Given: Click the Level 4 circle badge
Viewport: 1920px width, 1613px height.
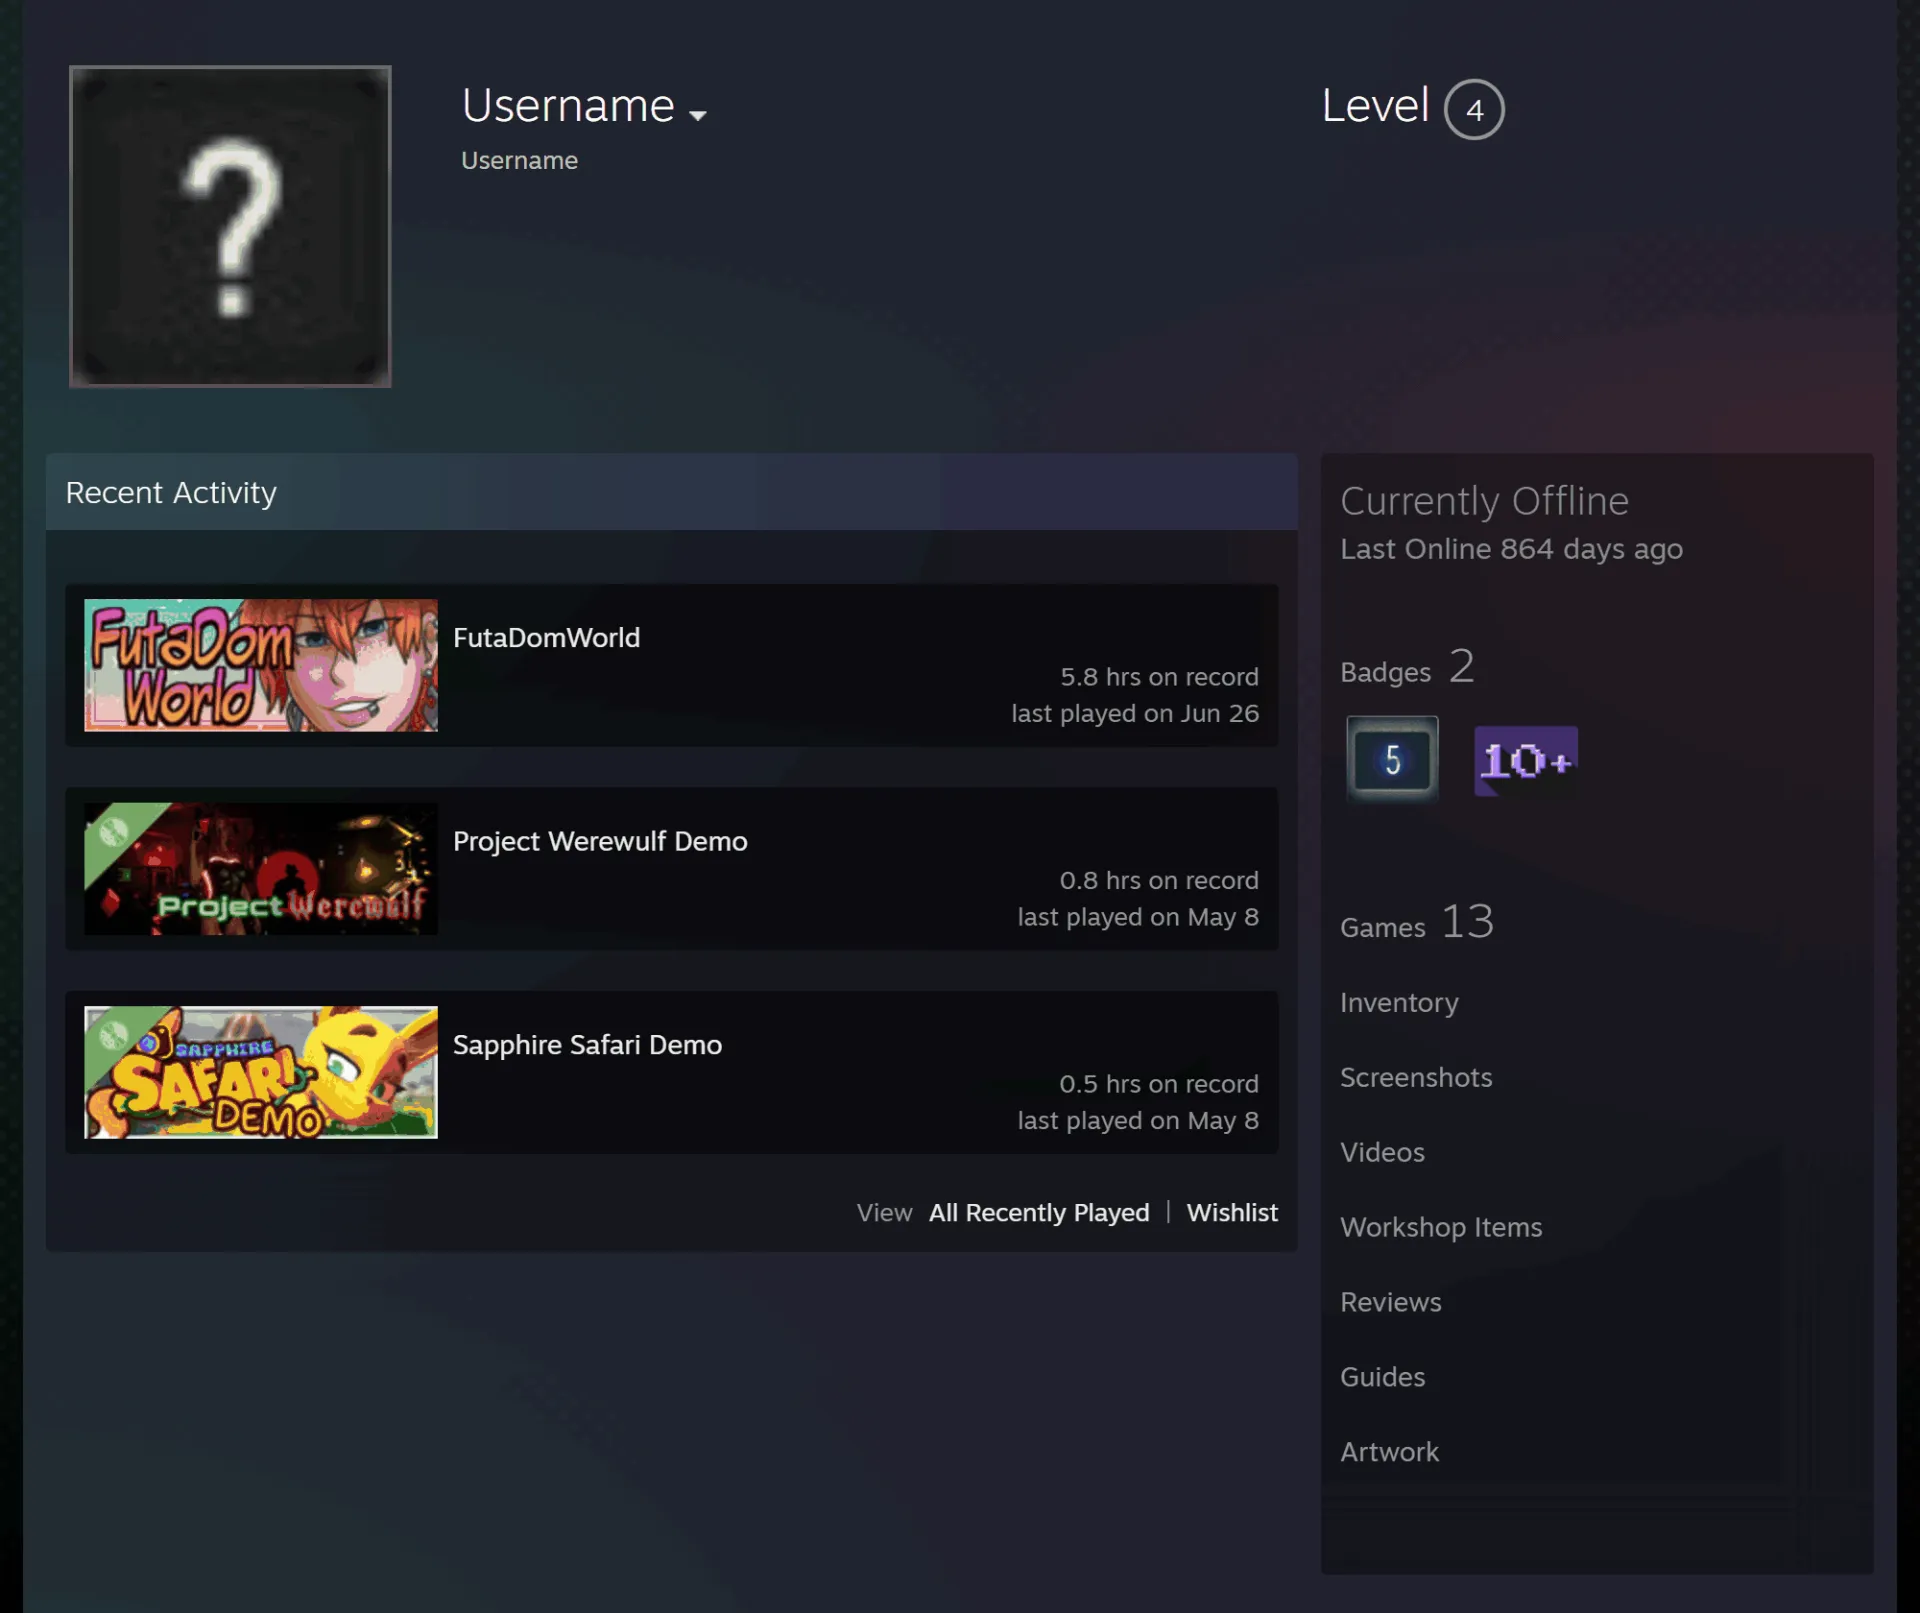Looking at the screenshot, I should [1474, 109].
